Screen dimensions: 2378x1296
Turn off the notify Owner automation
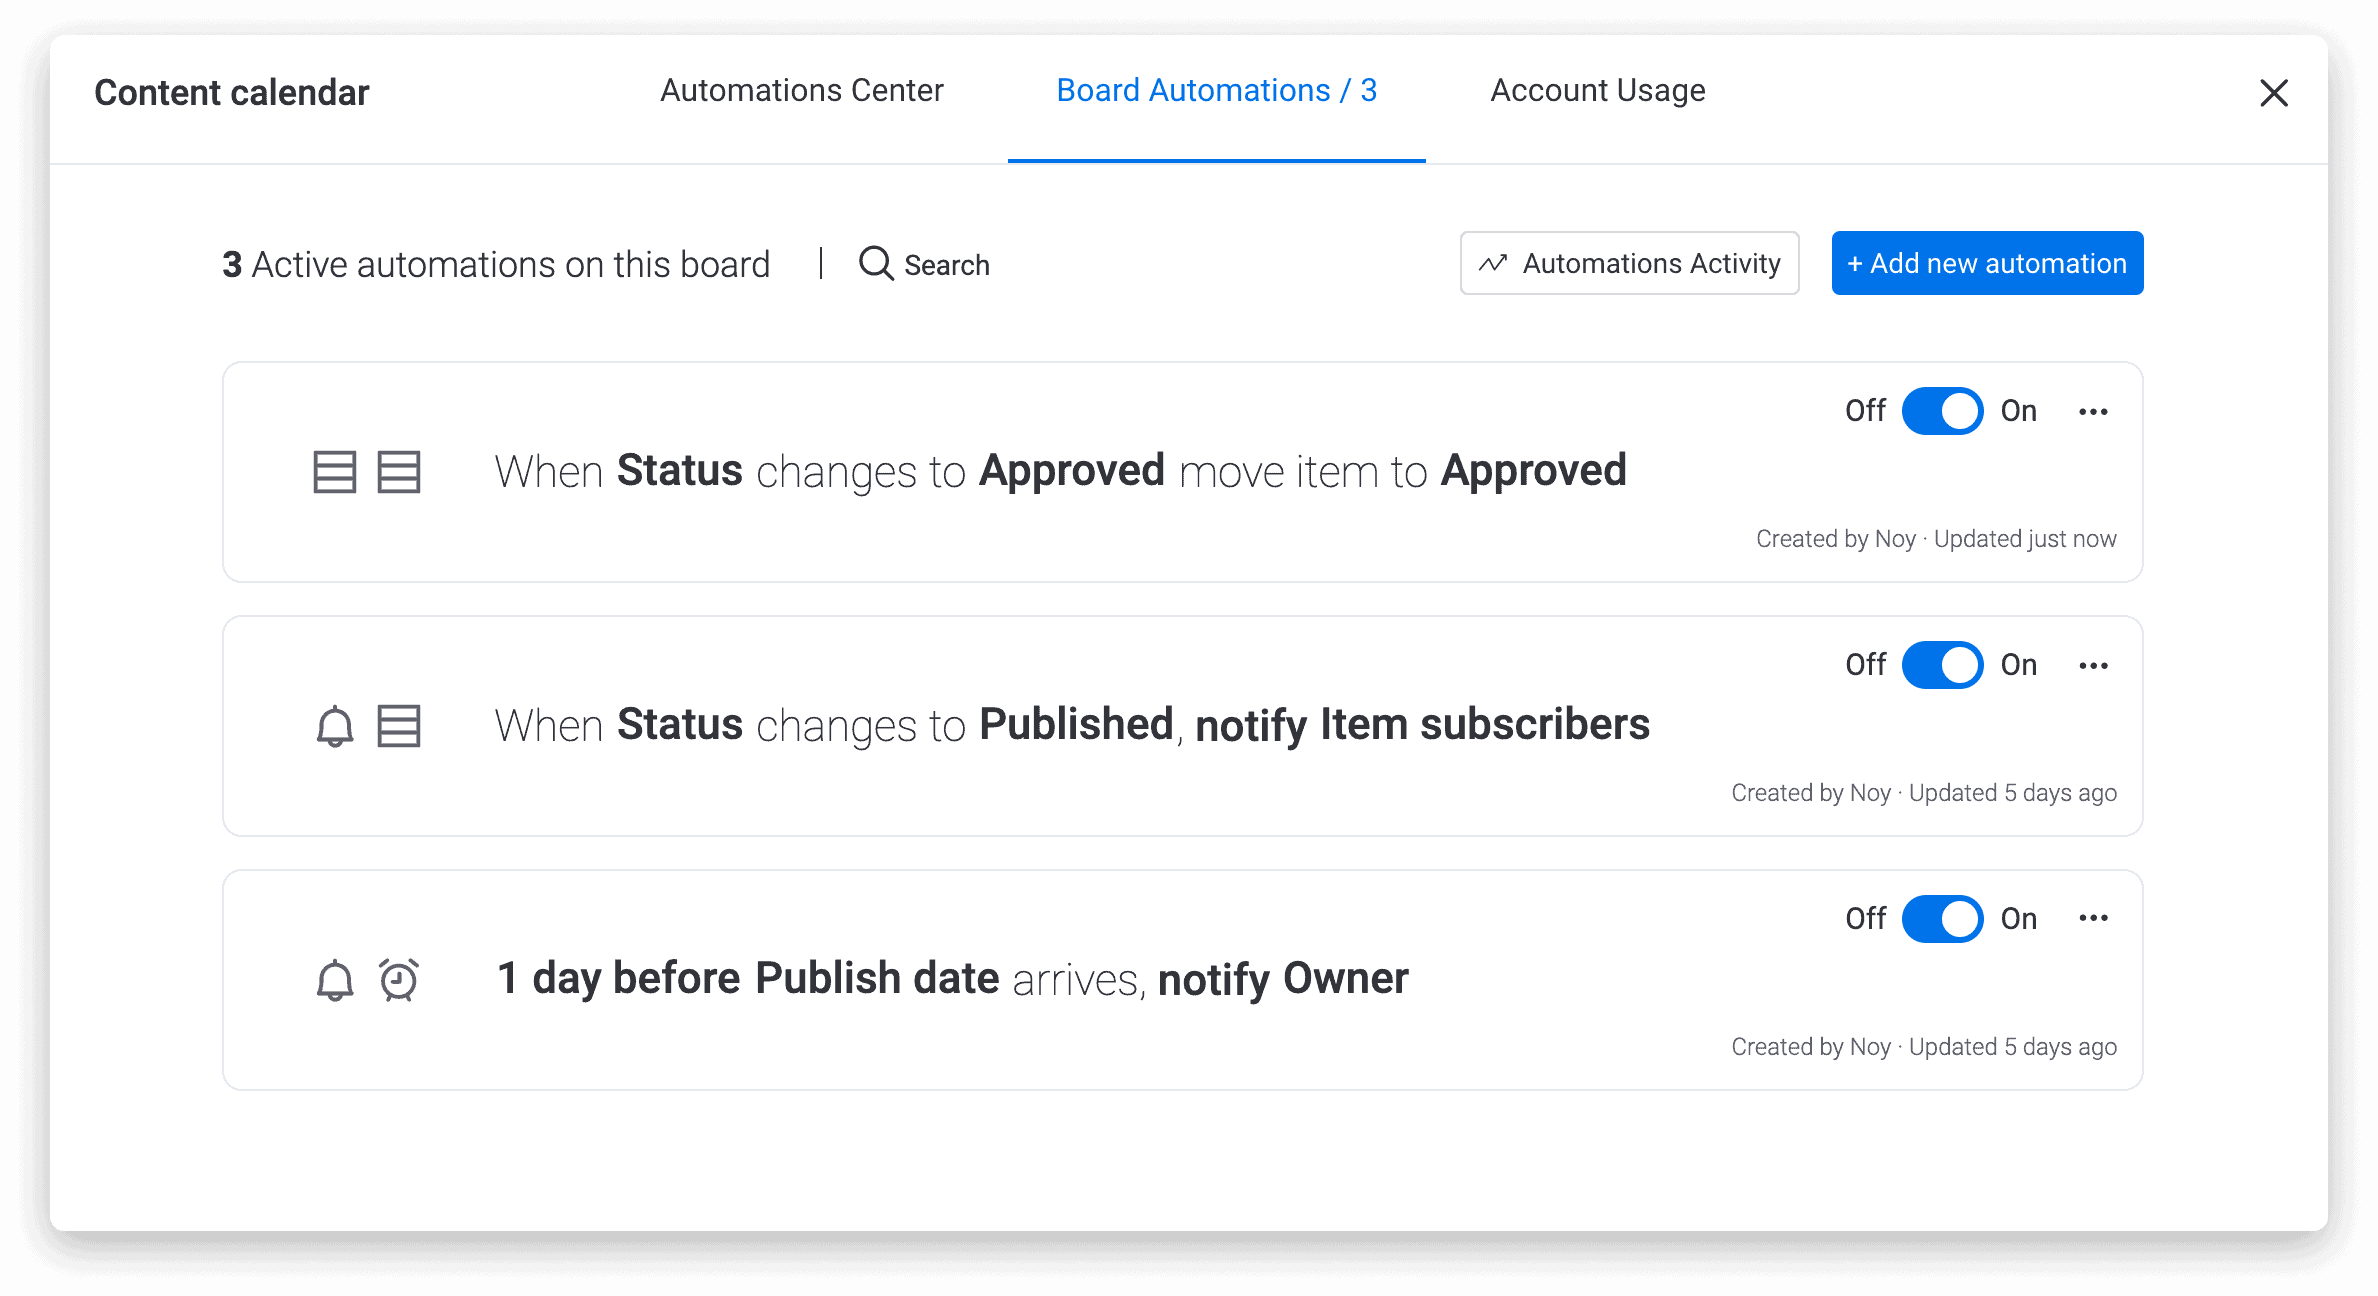pos(1942,919)
